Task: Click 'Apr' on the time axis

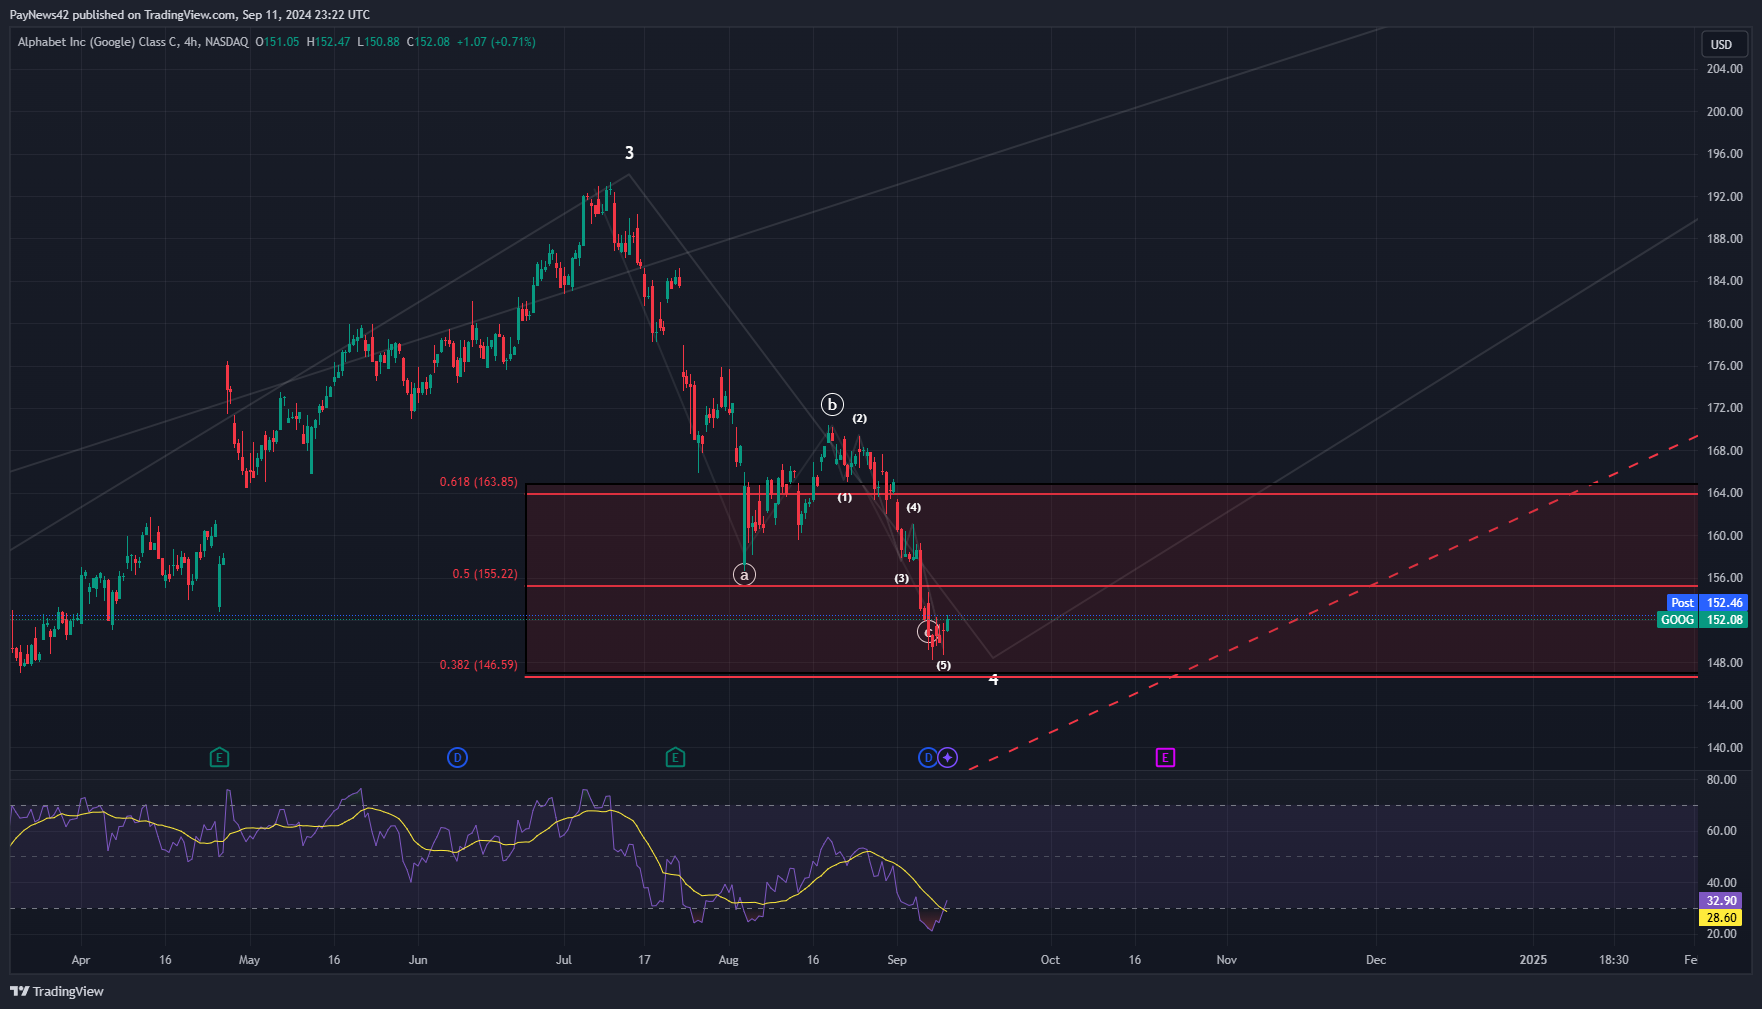Action: click(81, 960)
